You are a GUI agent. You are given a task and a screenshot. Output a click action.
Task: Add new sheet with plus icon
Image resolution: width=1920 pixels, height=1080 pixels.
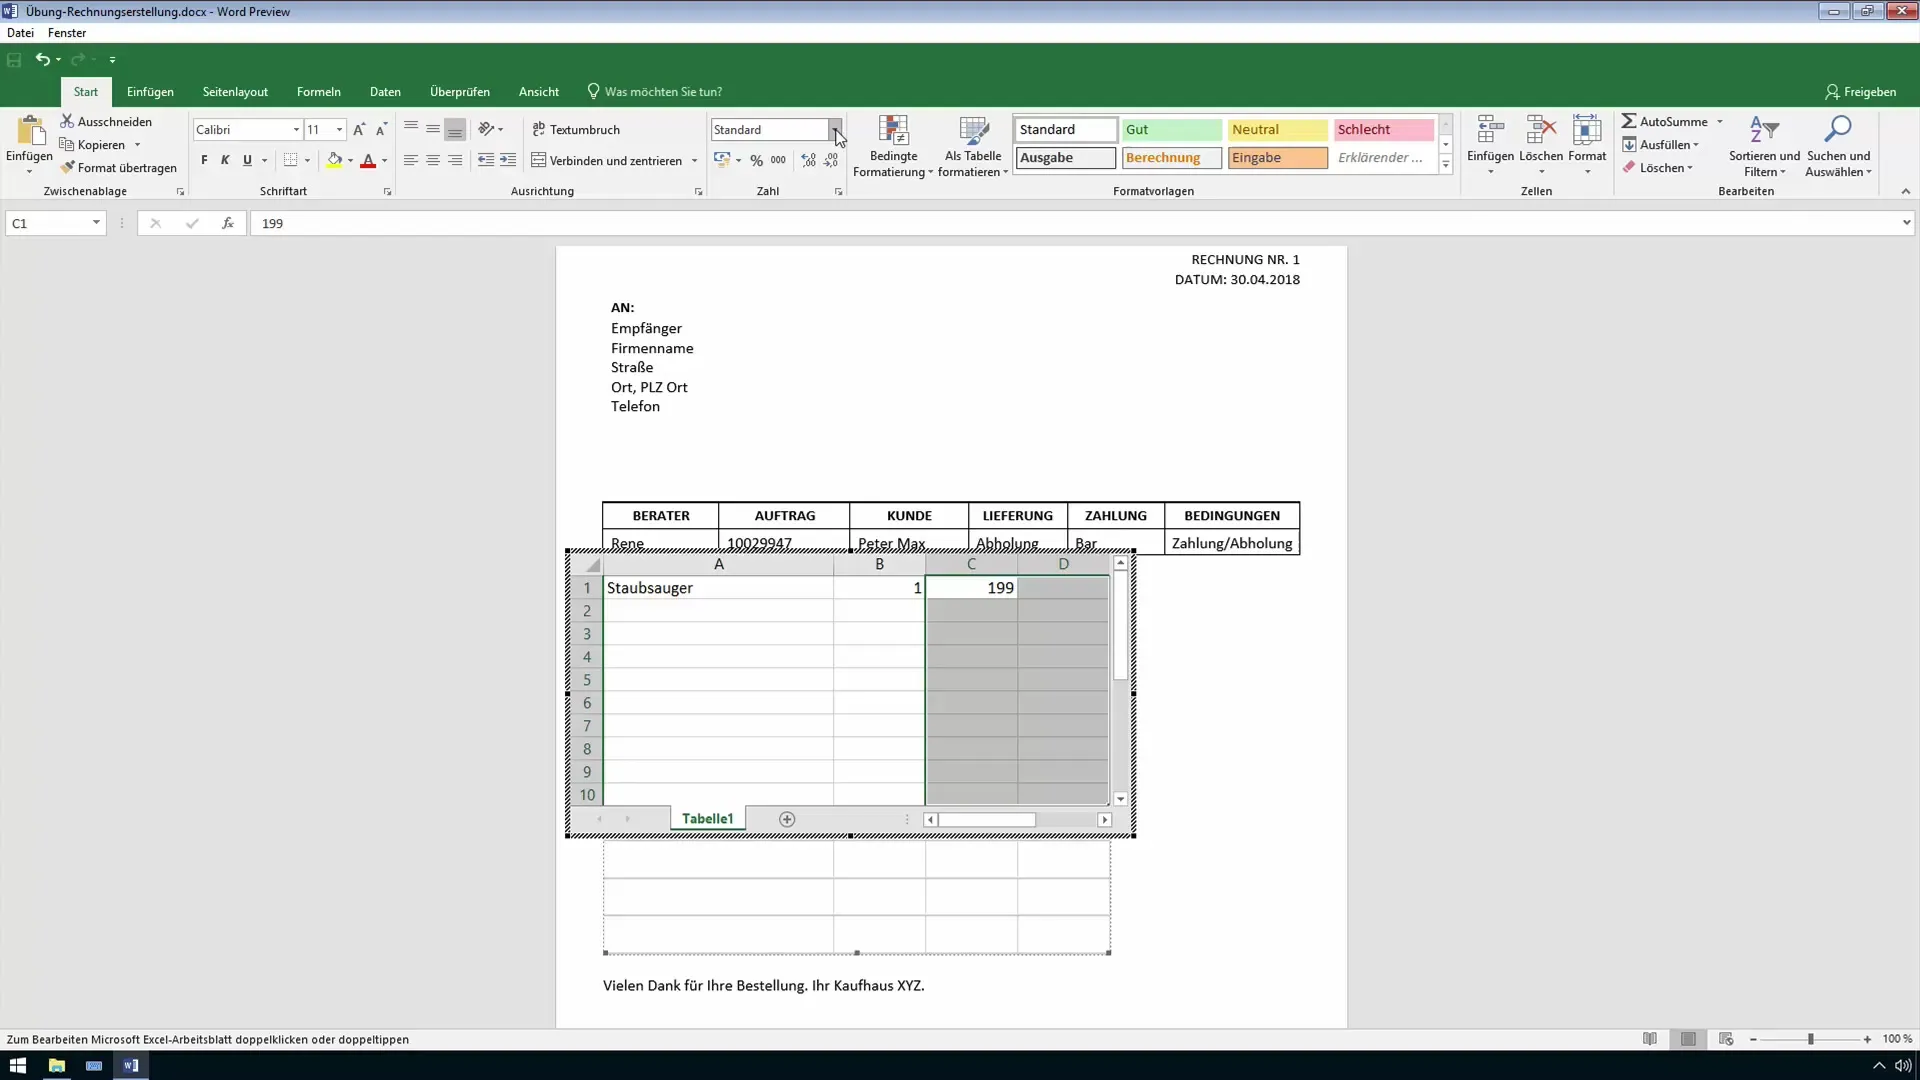[x=787, y=819]
